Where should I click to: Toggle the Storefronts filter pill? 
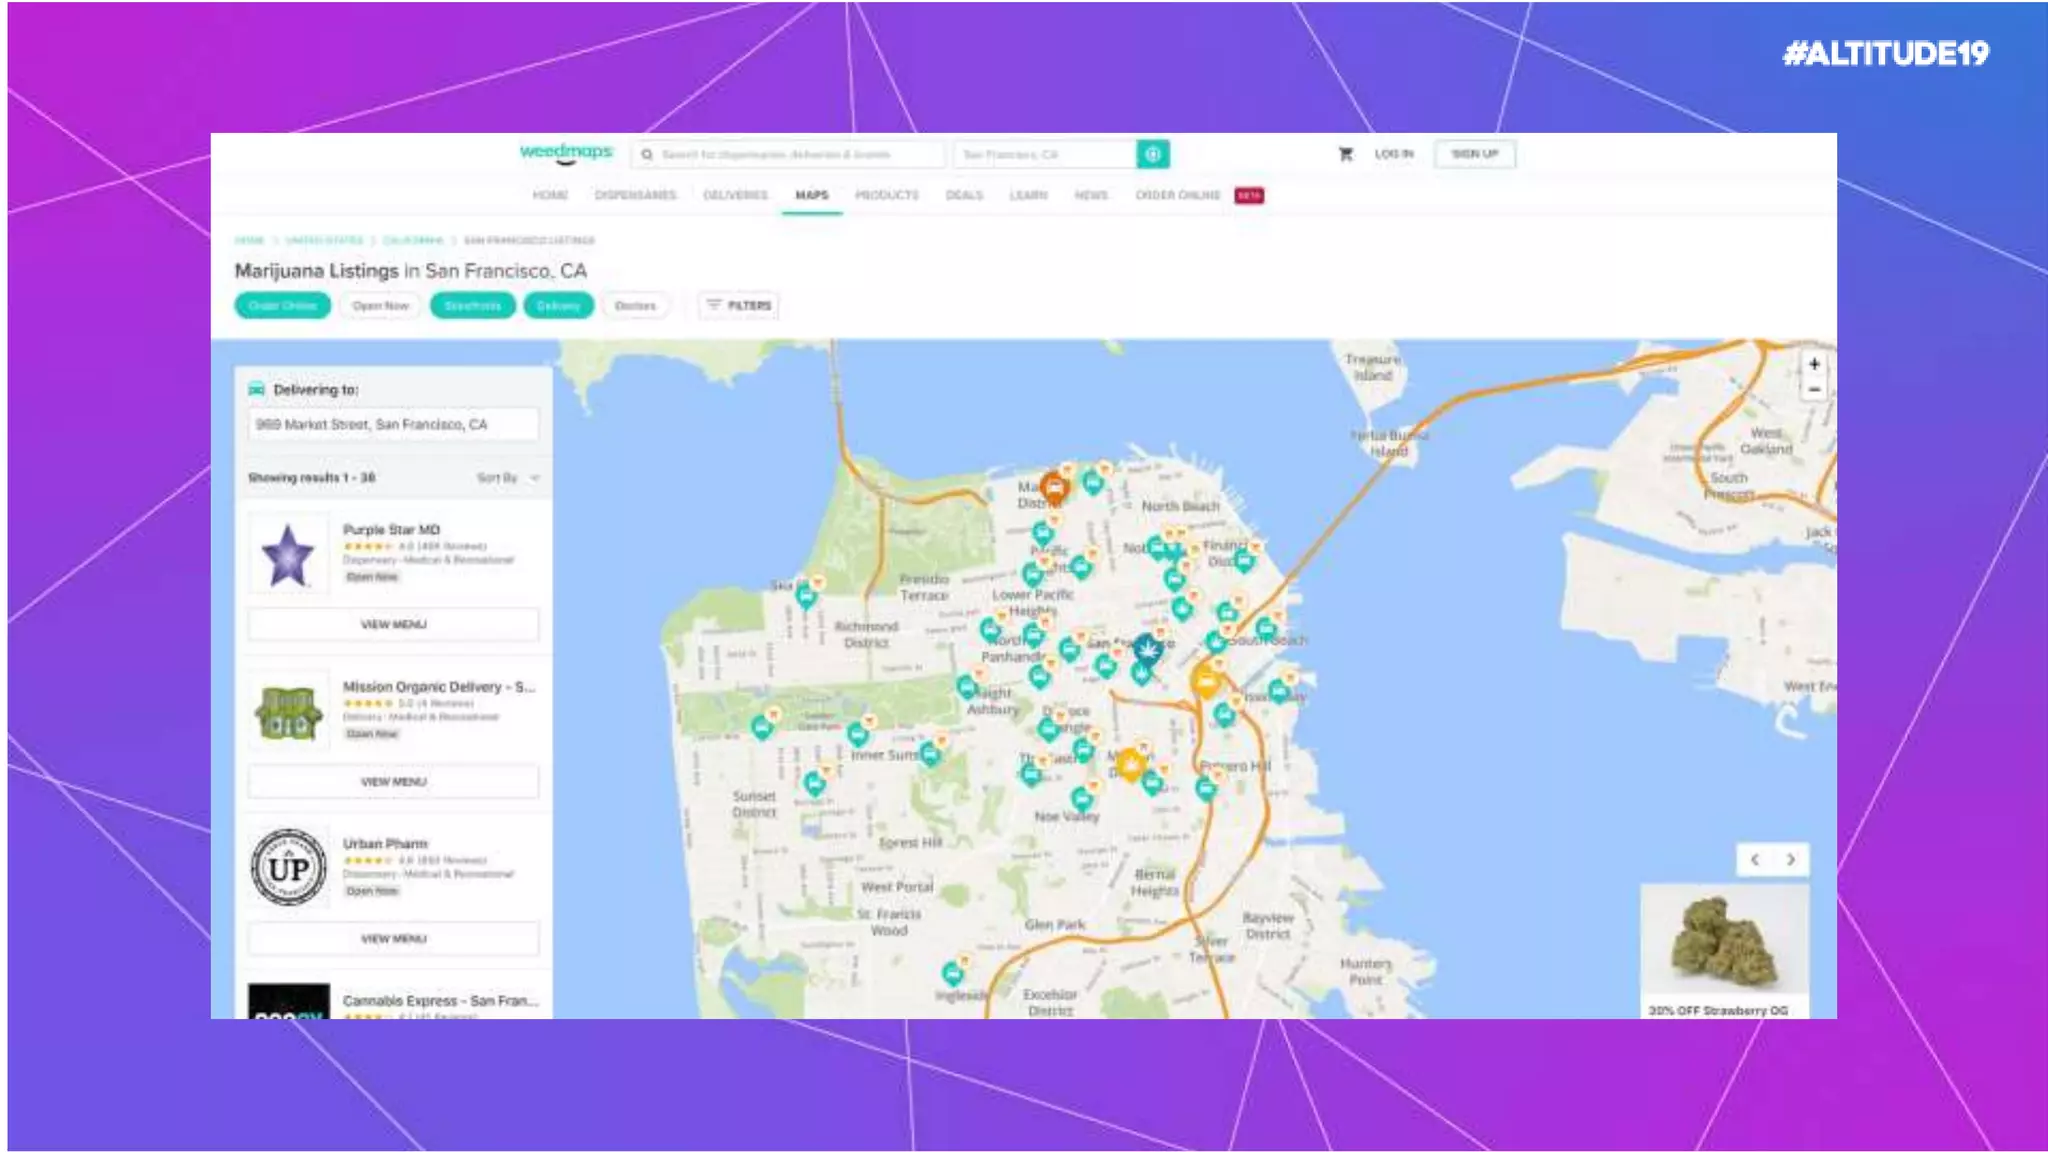coord(472,305)
